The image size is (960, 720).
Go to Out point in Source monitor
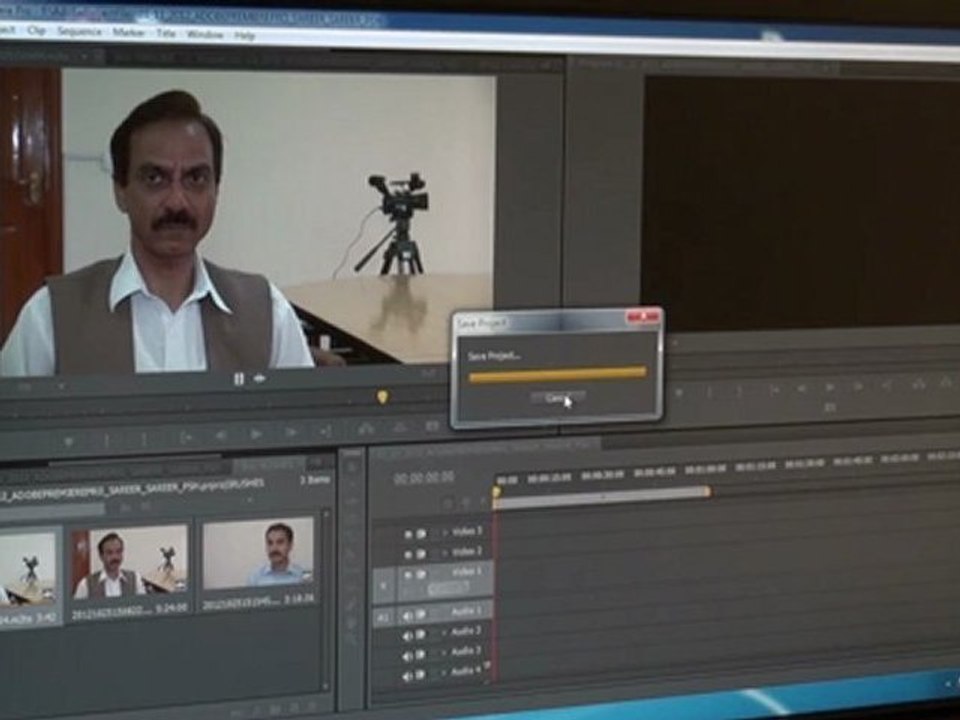(326, 431)
